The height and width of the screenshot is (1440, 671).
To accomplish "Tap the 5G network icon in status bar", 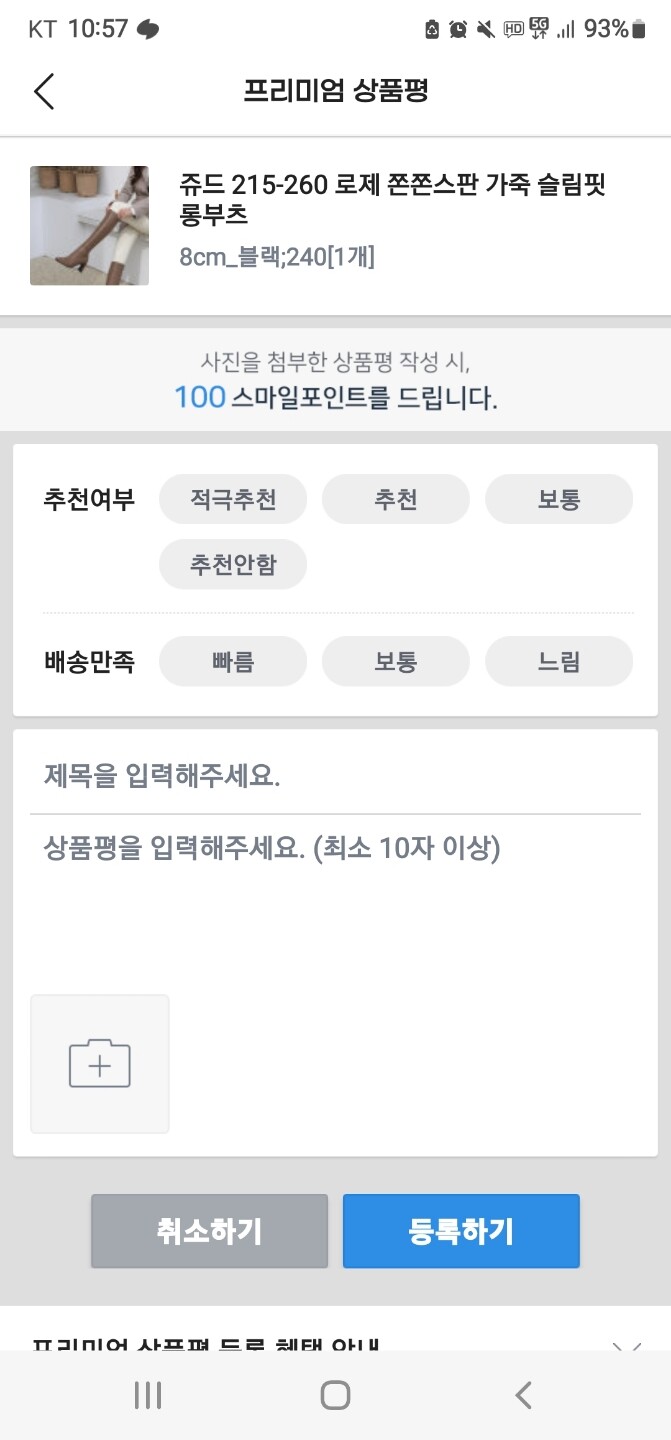I will coord(536,30).
